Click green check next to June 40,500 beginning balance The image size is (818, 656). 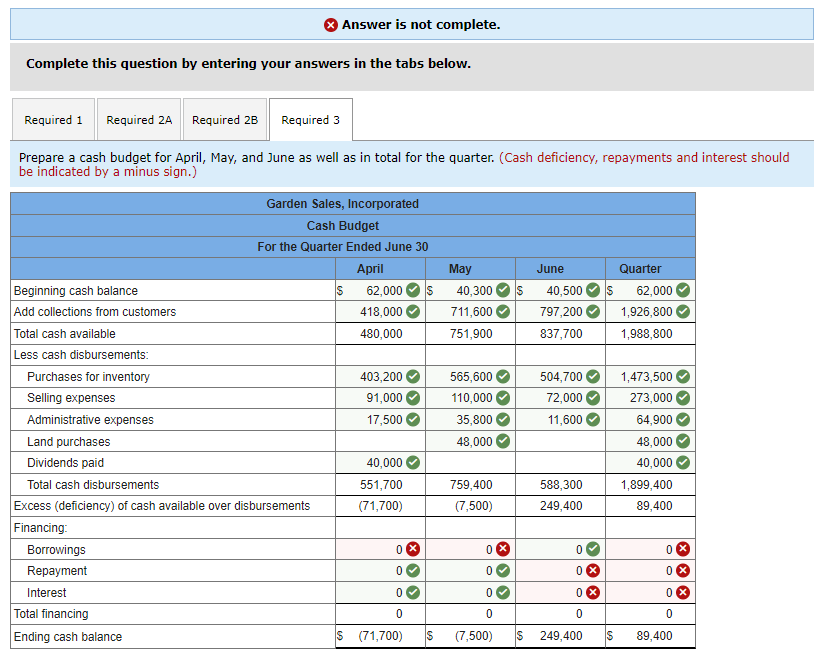point(593,290)
